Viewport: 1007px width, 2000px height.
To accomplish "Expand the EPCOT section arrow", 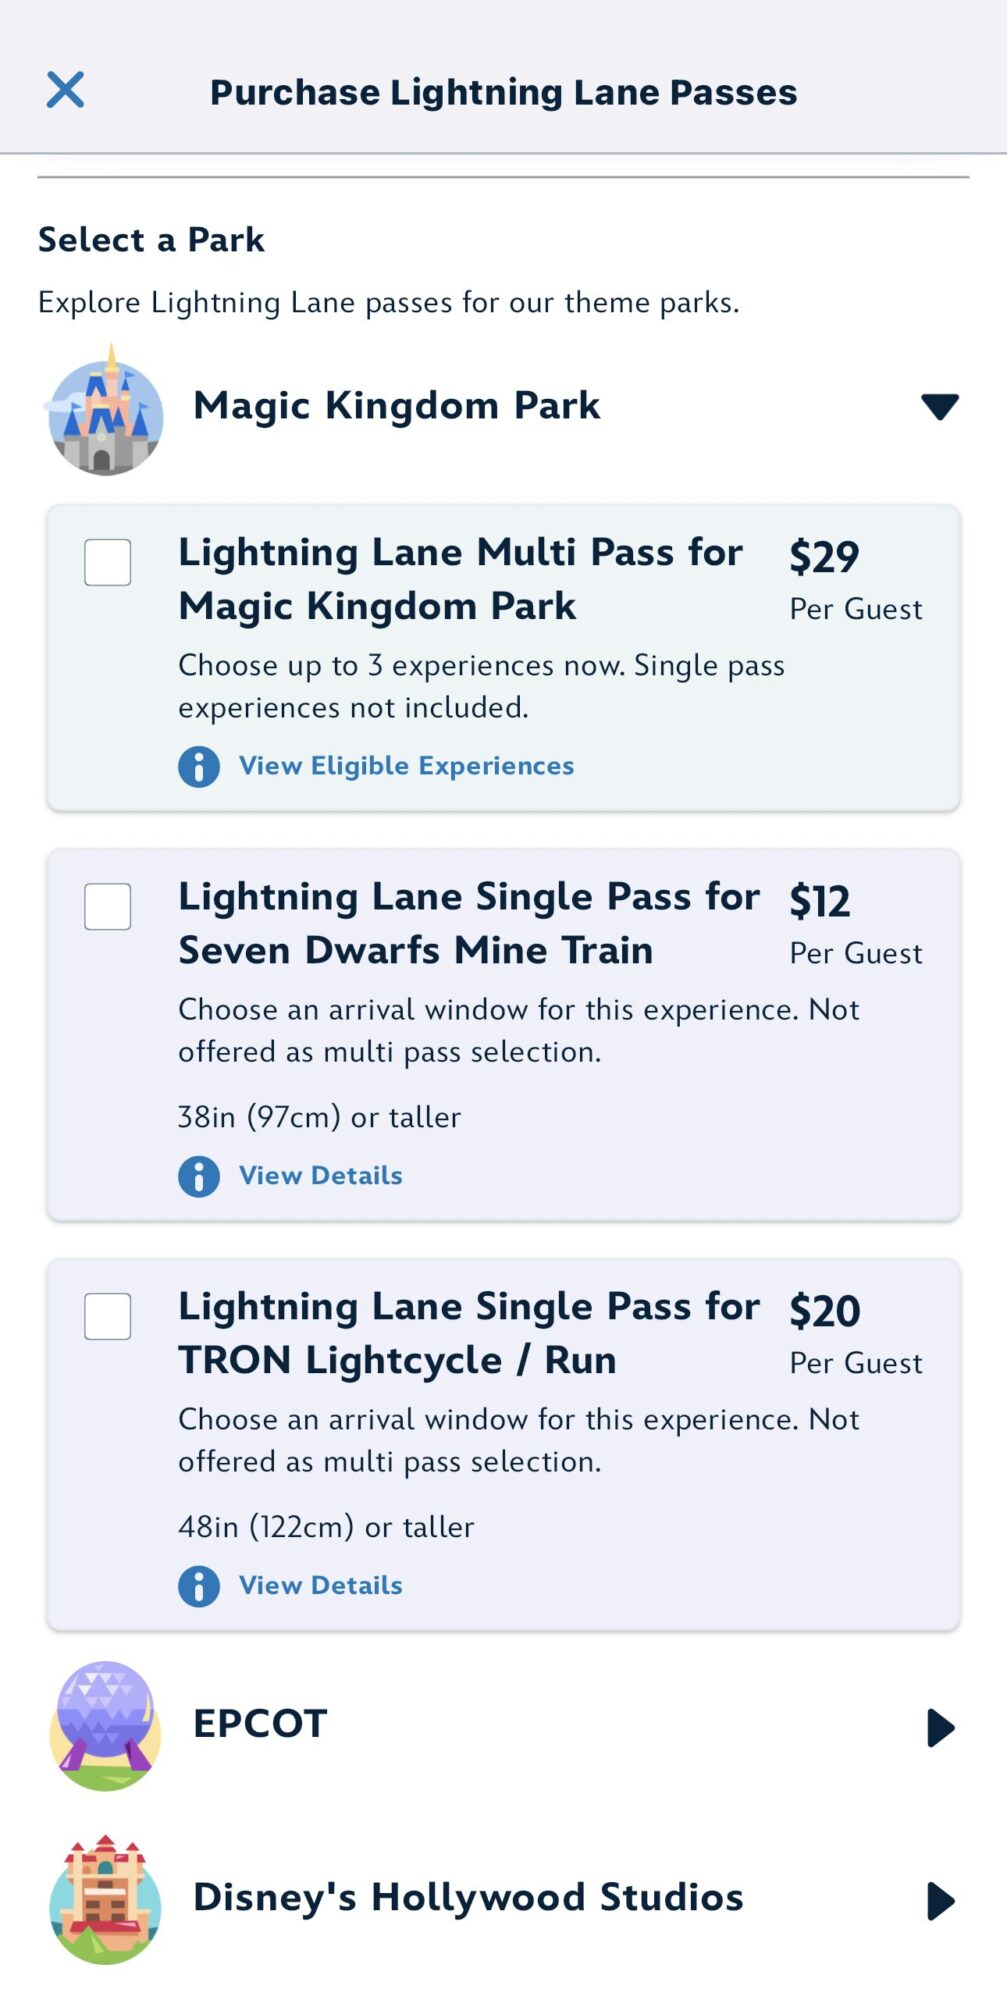I will click(940, 1727).
